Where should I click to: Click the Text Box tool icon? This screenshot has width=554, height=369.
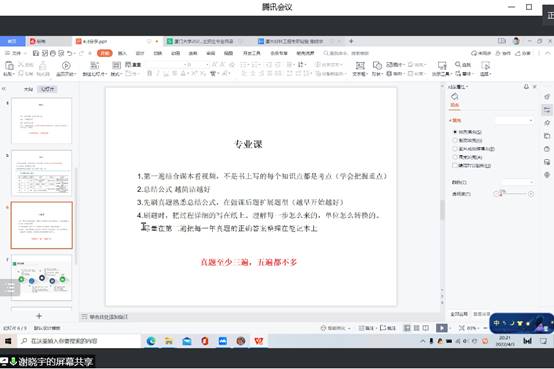360,66
